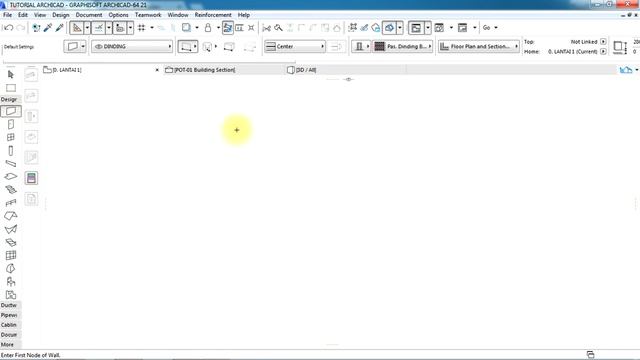The image size is (640, 360).
Task: Click the Redo arrow in the toolbar
Action: (x=20, y=28)
